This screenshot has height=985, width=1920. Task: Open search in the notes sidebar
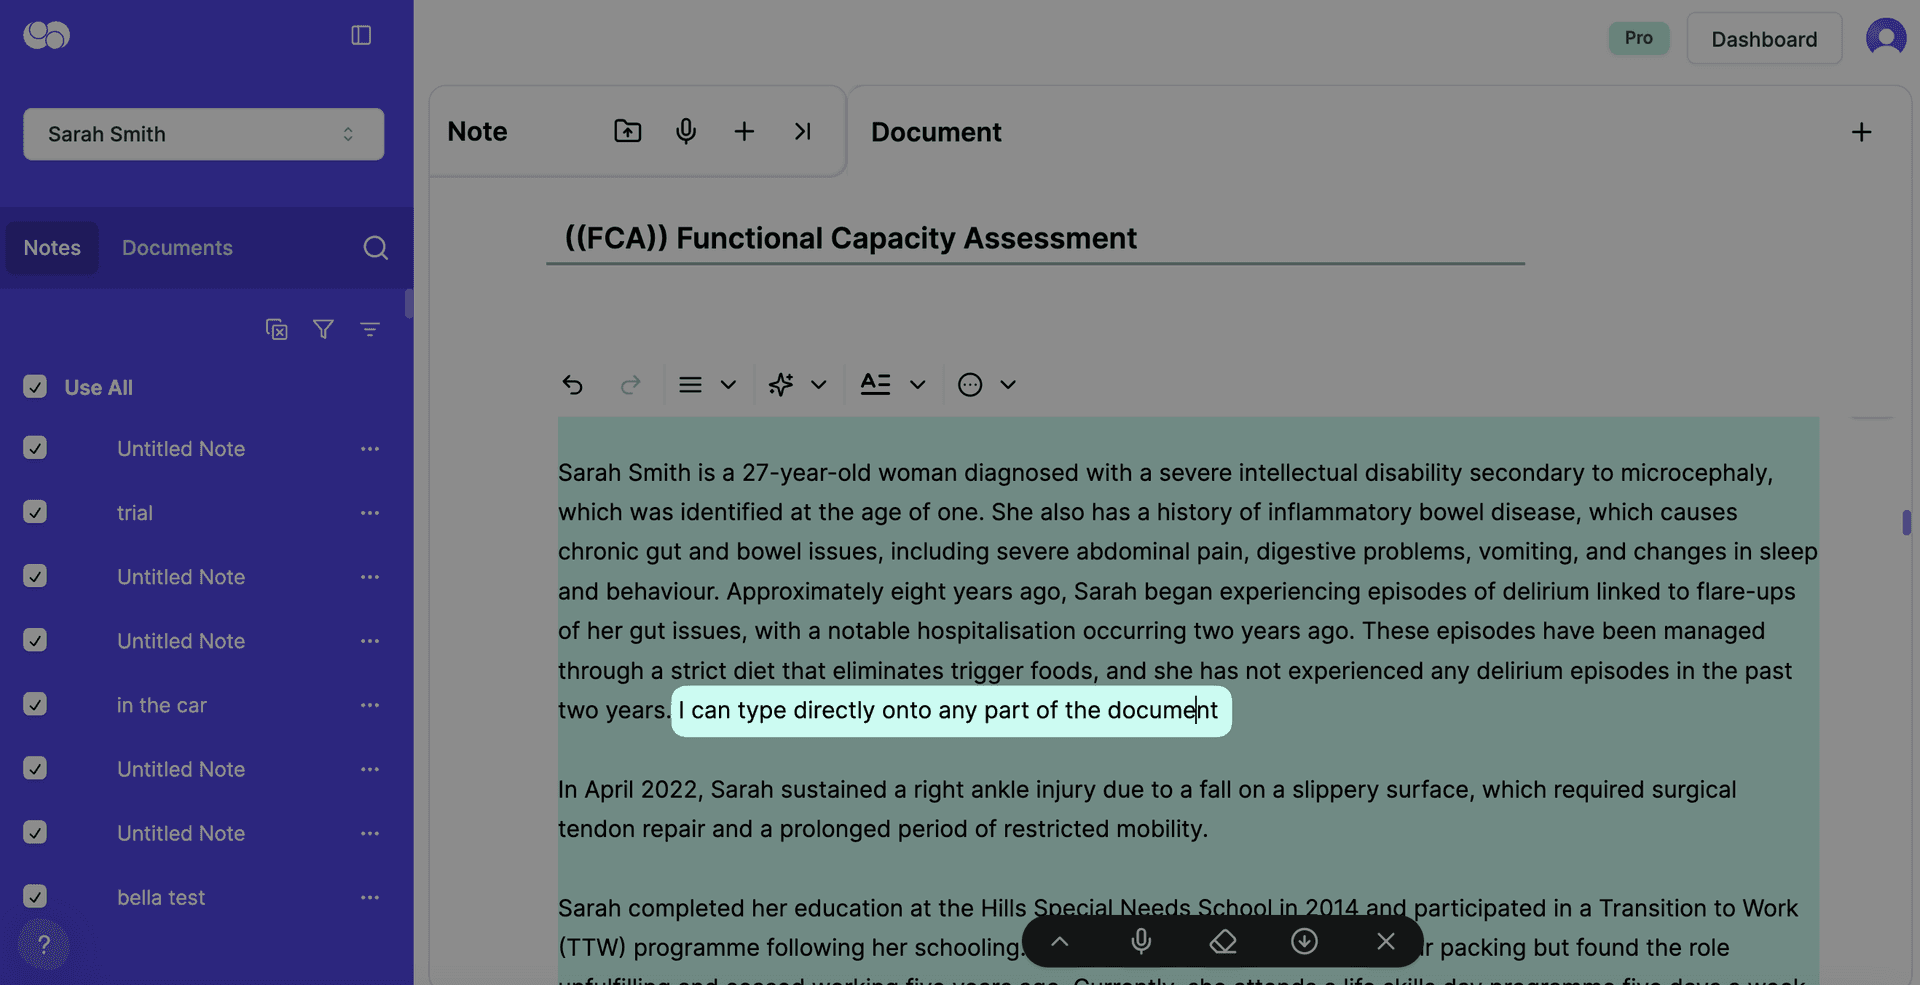[x=375, y=248]
